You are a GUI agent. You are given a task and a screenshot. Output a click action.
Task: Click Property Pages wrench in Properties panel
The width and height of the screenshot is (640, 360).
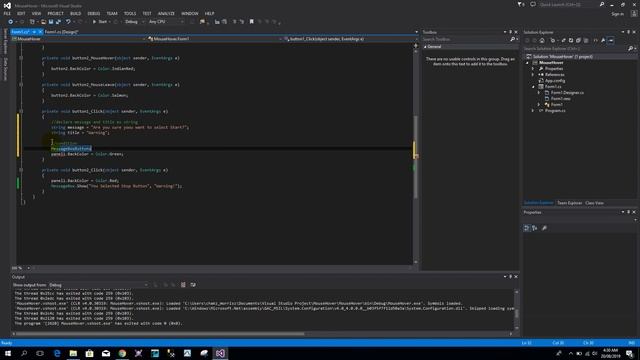click(x=544, y=228)
